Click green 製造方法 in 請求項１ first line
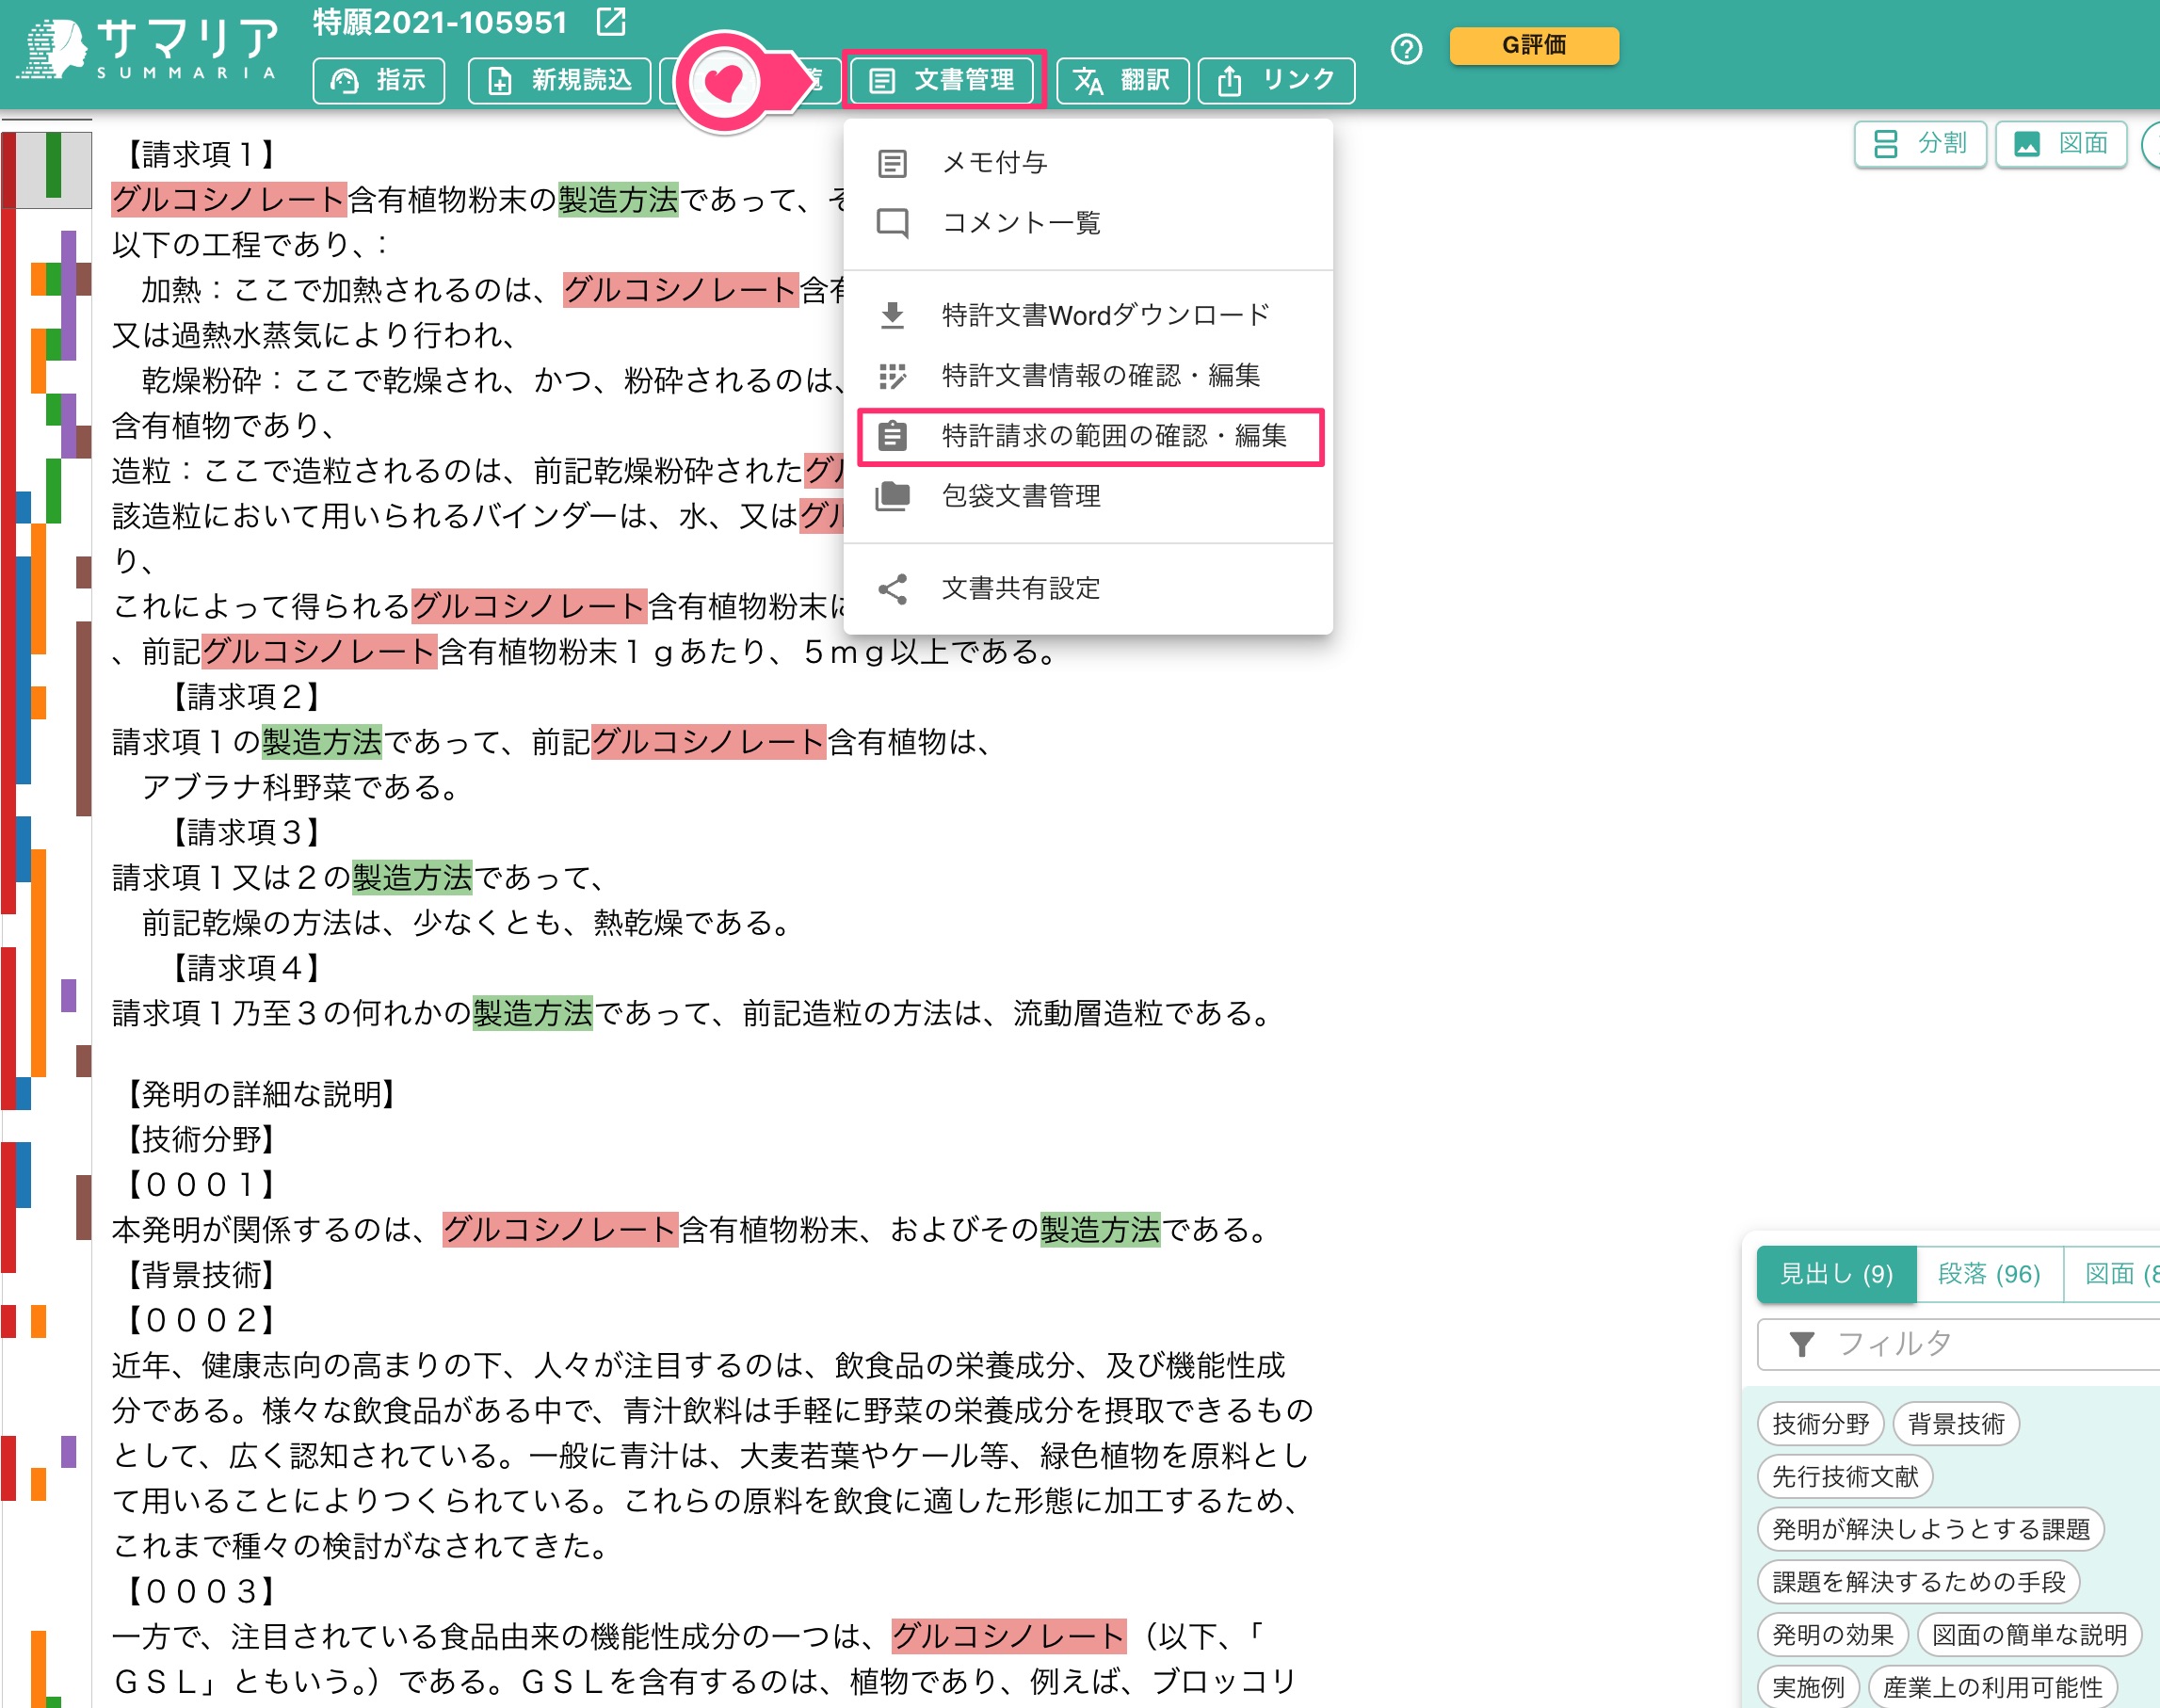The image size is (2160, 1708). (618, 200)
